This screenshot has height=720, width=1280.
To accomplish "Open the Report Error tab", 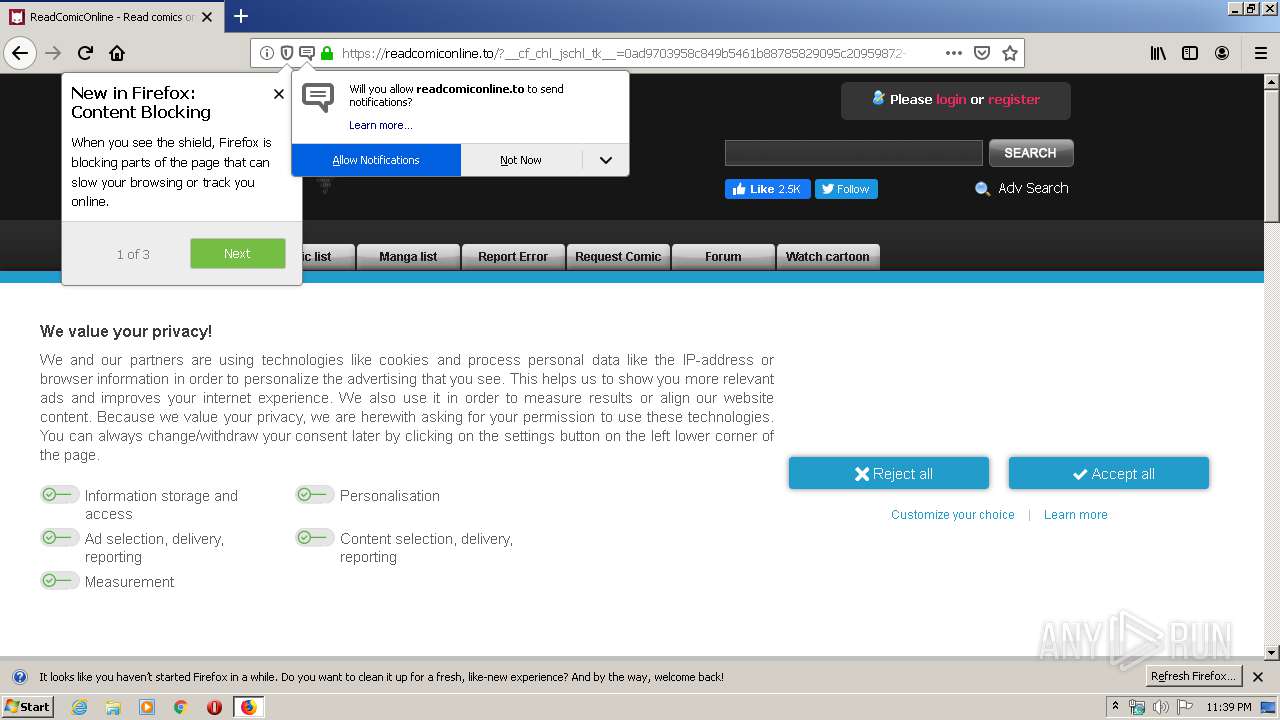I will tap(513, 257).
